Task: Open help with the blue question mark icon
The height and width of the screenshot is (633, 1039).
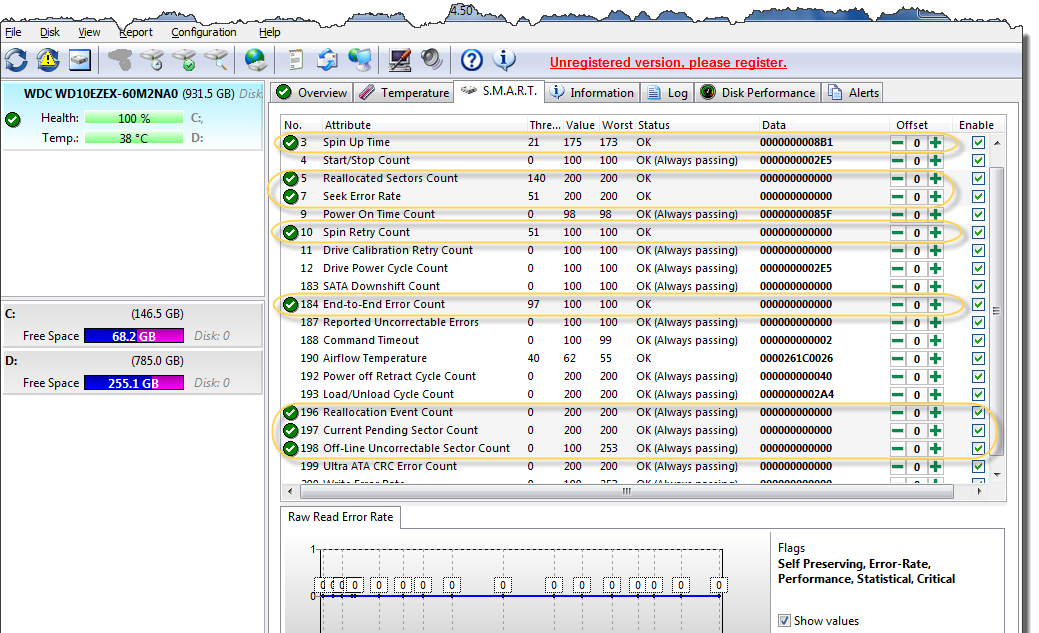Action: (471, 60)
